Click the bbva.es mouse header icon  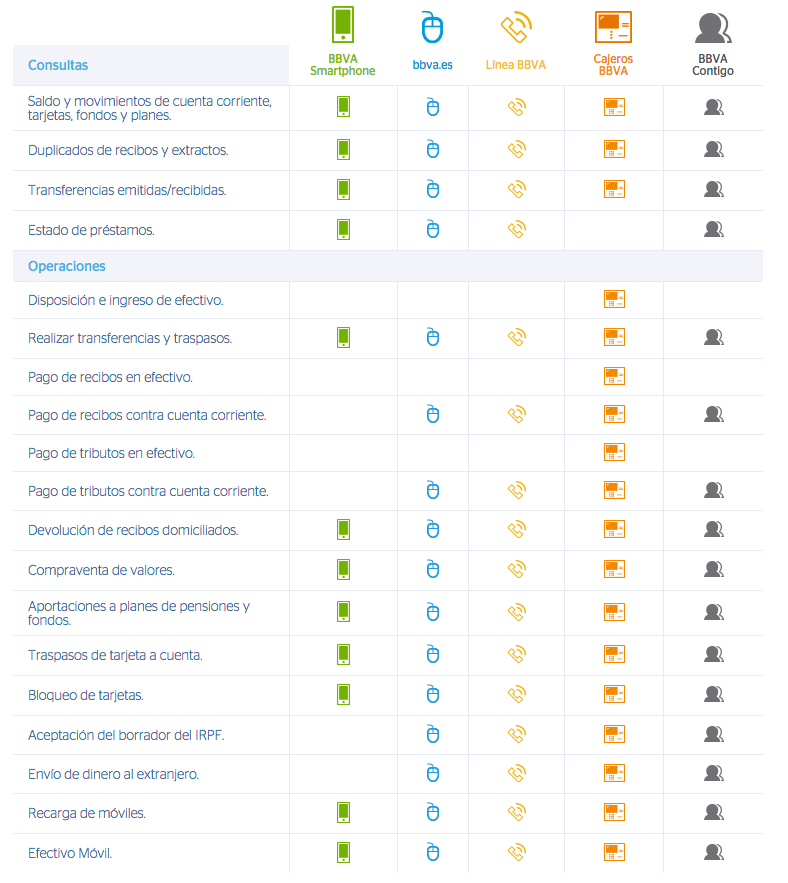(x=432, y=27)
